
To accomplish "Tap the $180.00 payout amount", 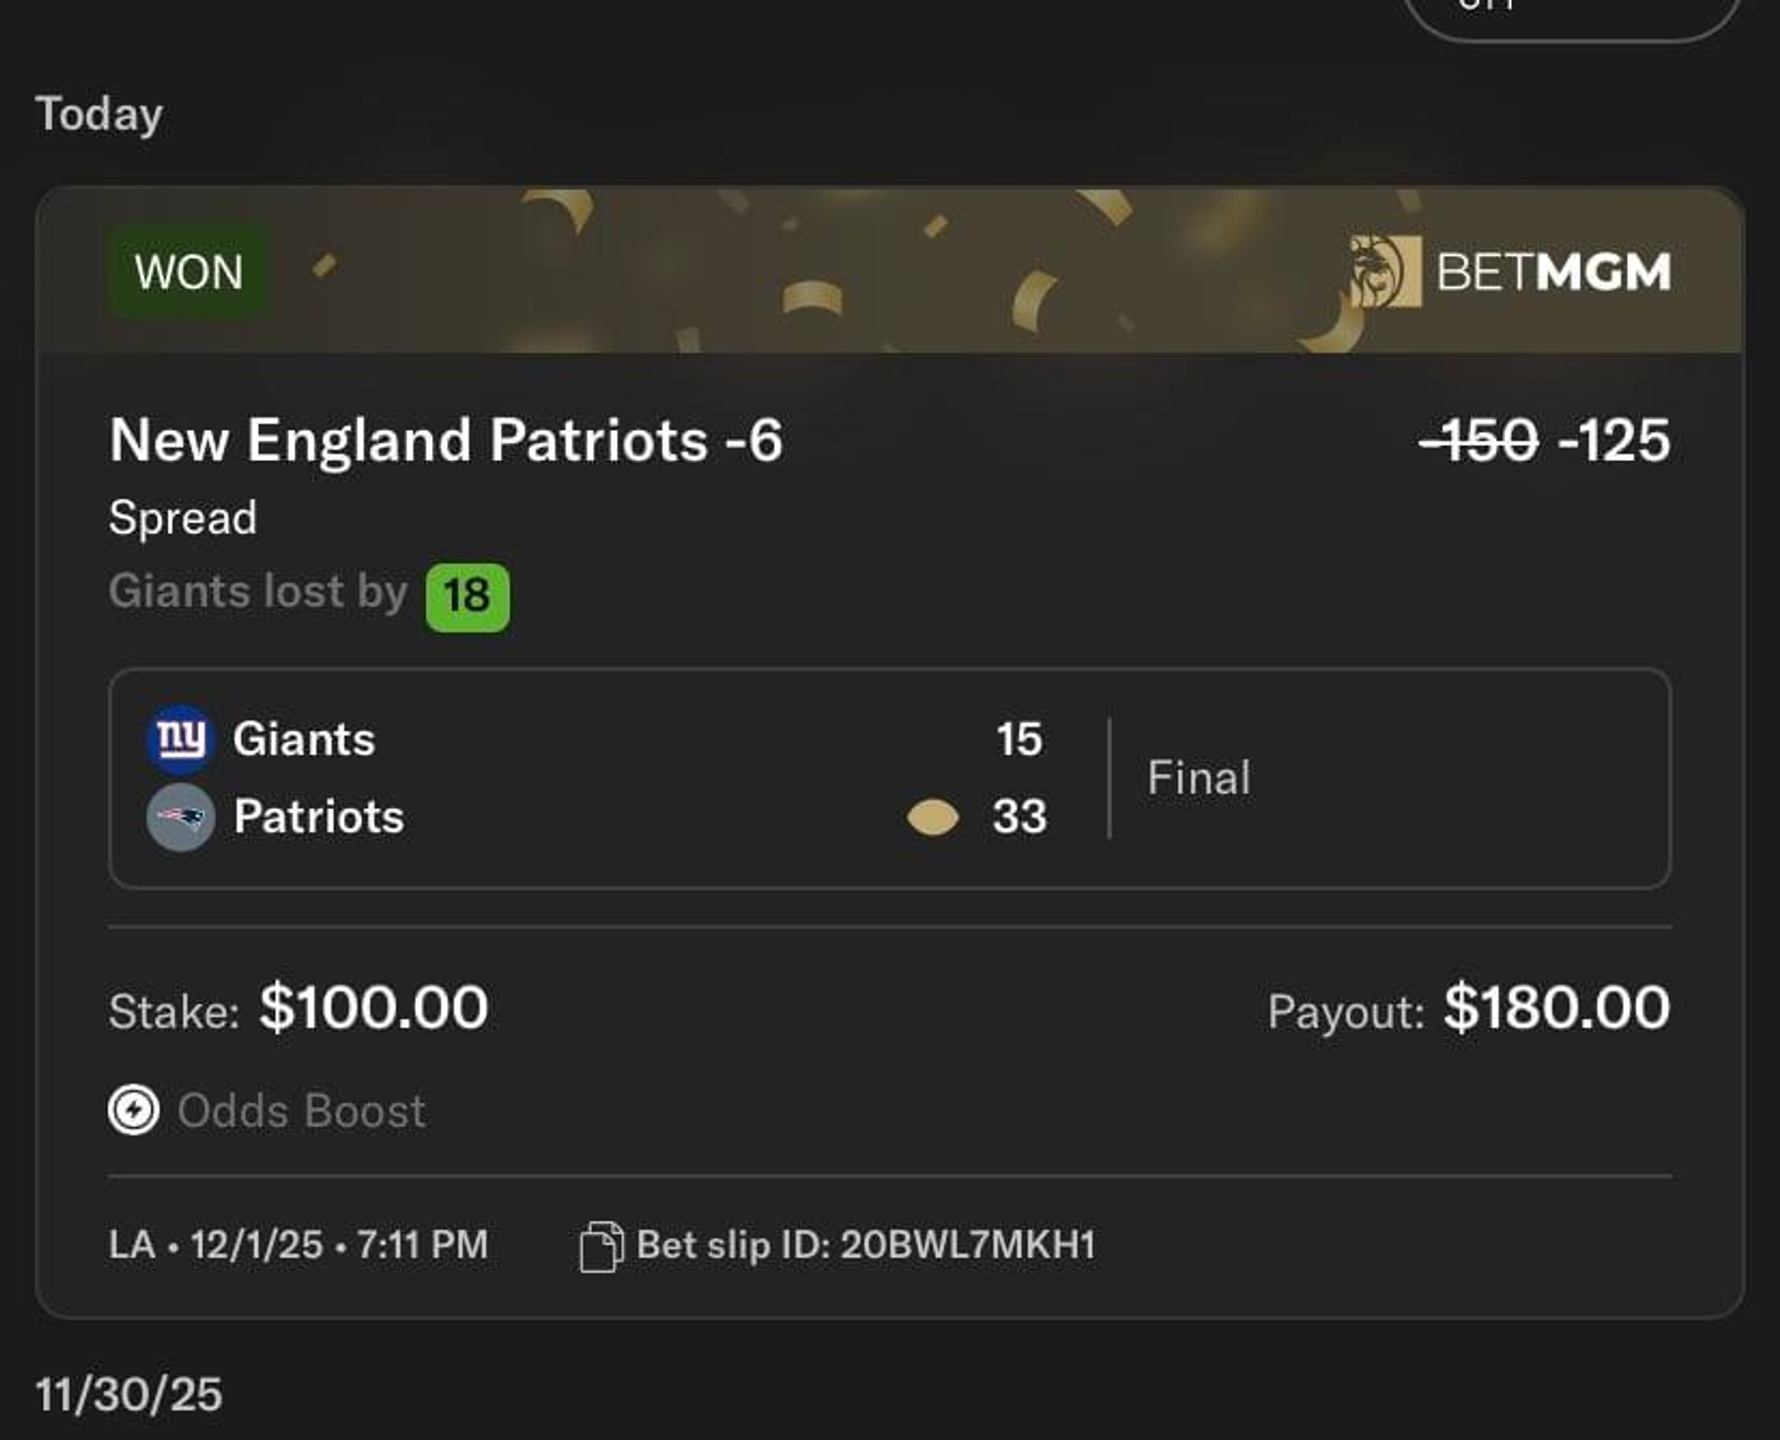I will (1557, 1007).
